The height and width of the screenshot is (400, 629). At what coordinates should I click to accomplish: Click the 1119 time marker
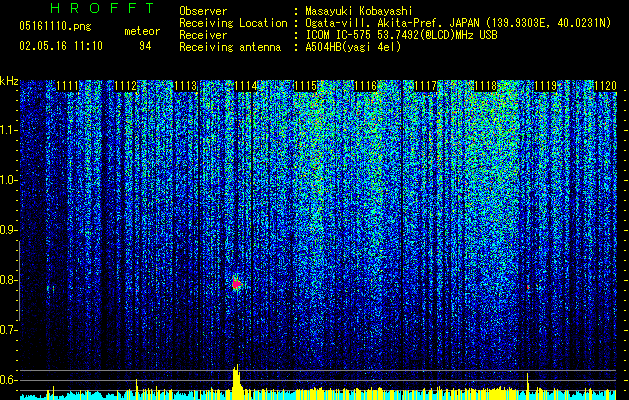coord(546,86)
